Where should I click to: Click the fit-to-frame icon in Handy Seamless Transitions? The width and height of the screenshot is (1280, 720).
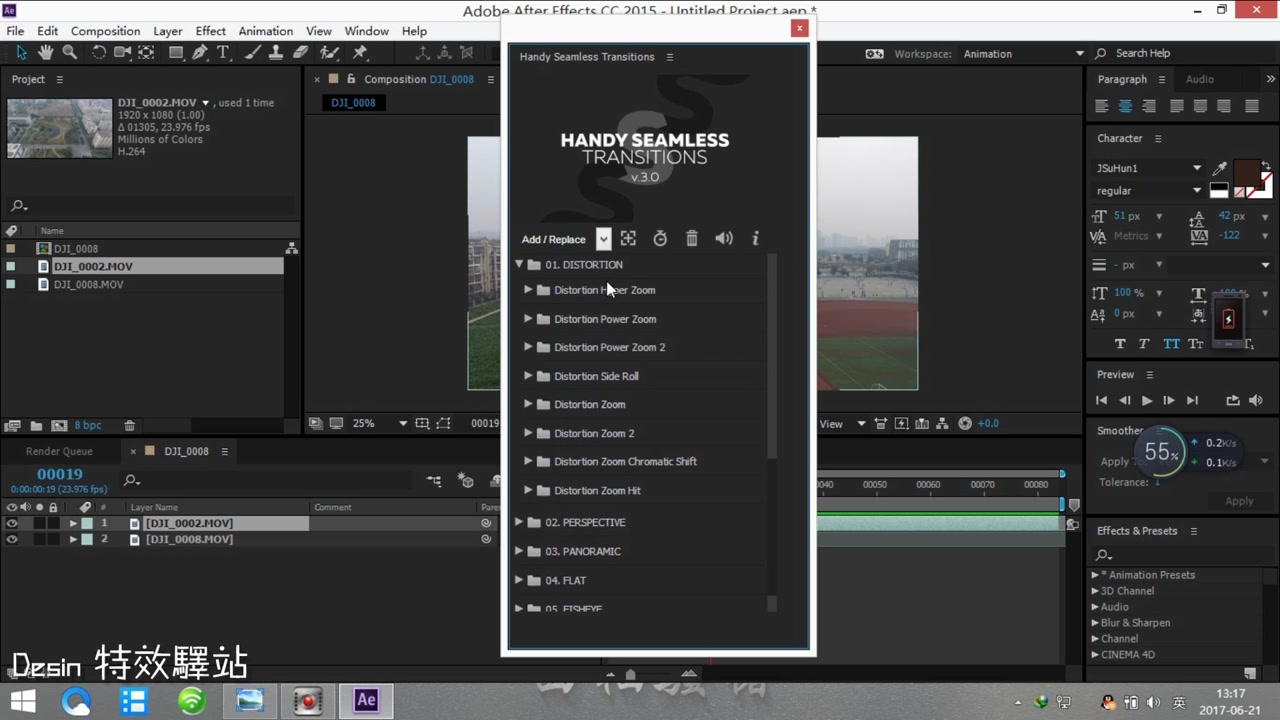point(628,238)
